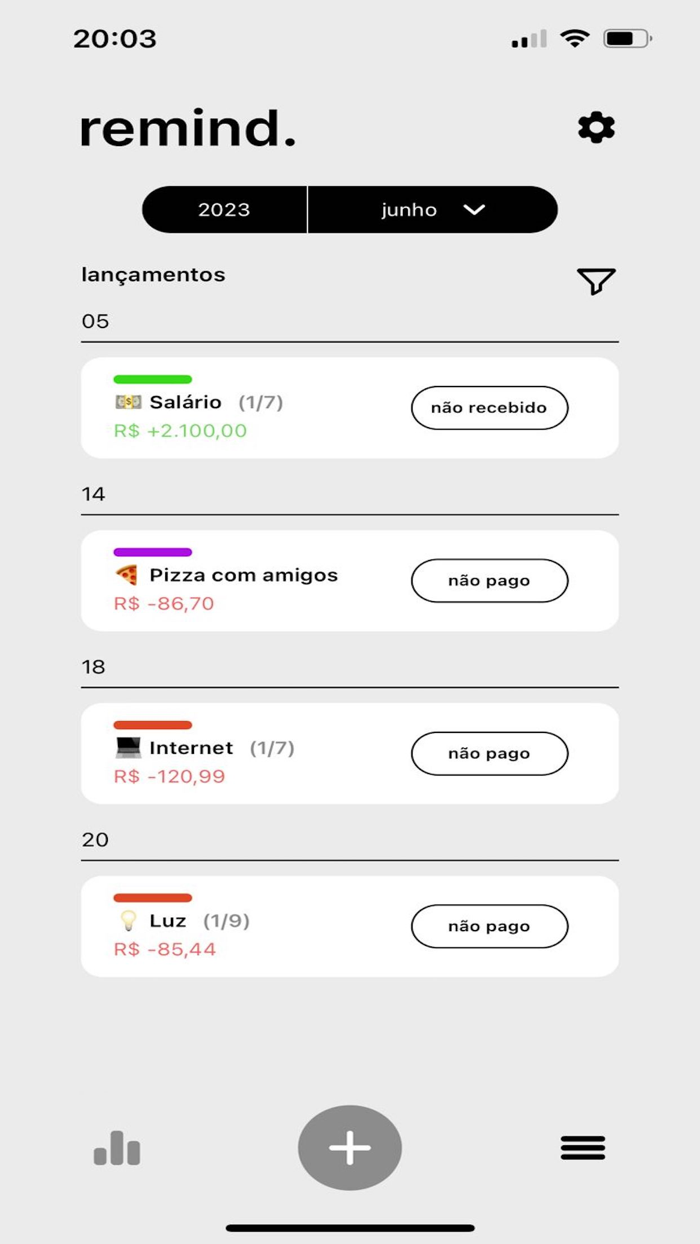This screenshot has height=1244, width=700.
Task: Click the money emoji on the Salário entry
Action: (128, 402)
